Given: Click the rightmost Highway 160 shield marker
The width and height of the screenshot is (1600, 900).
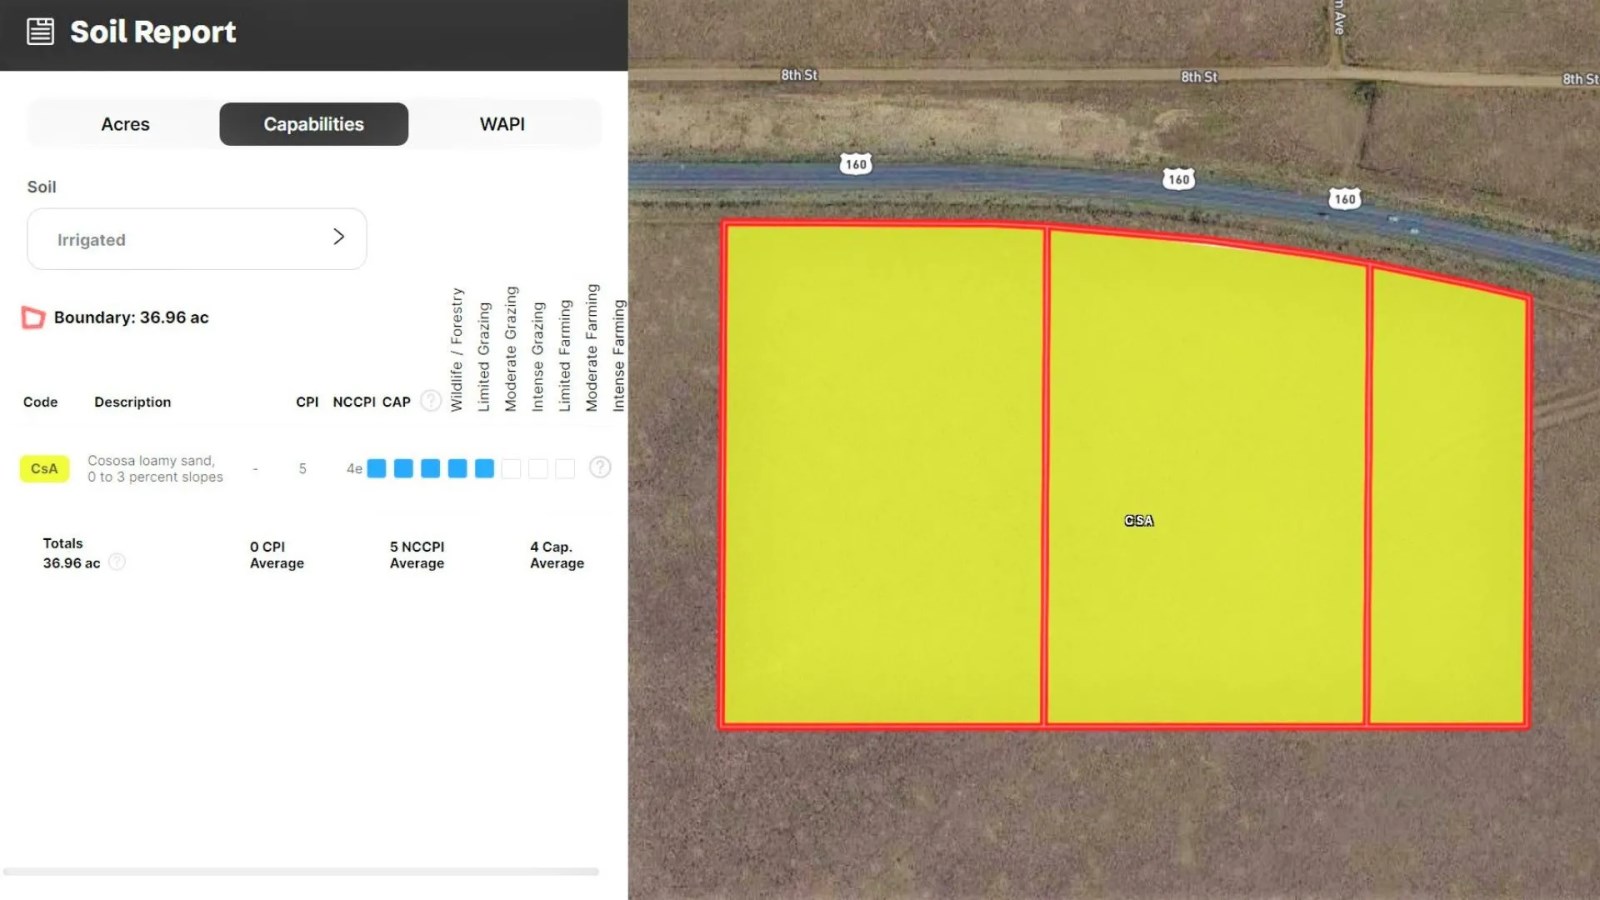Looking at the screenshot, I should pos(1345,198).
